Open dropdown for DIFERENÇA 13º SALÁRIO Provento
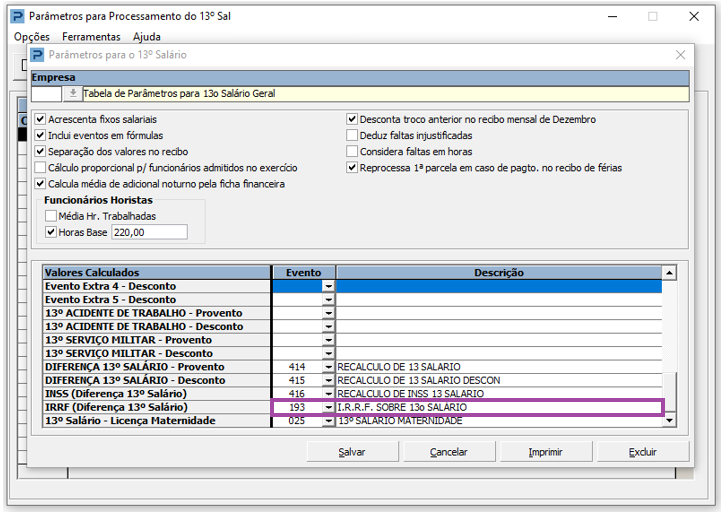 coord(328,367)
